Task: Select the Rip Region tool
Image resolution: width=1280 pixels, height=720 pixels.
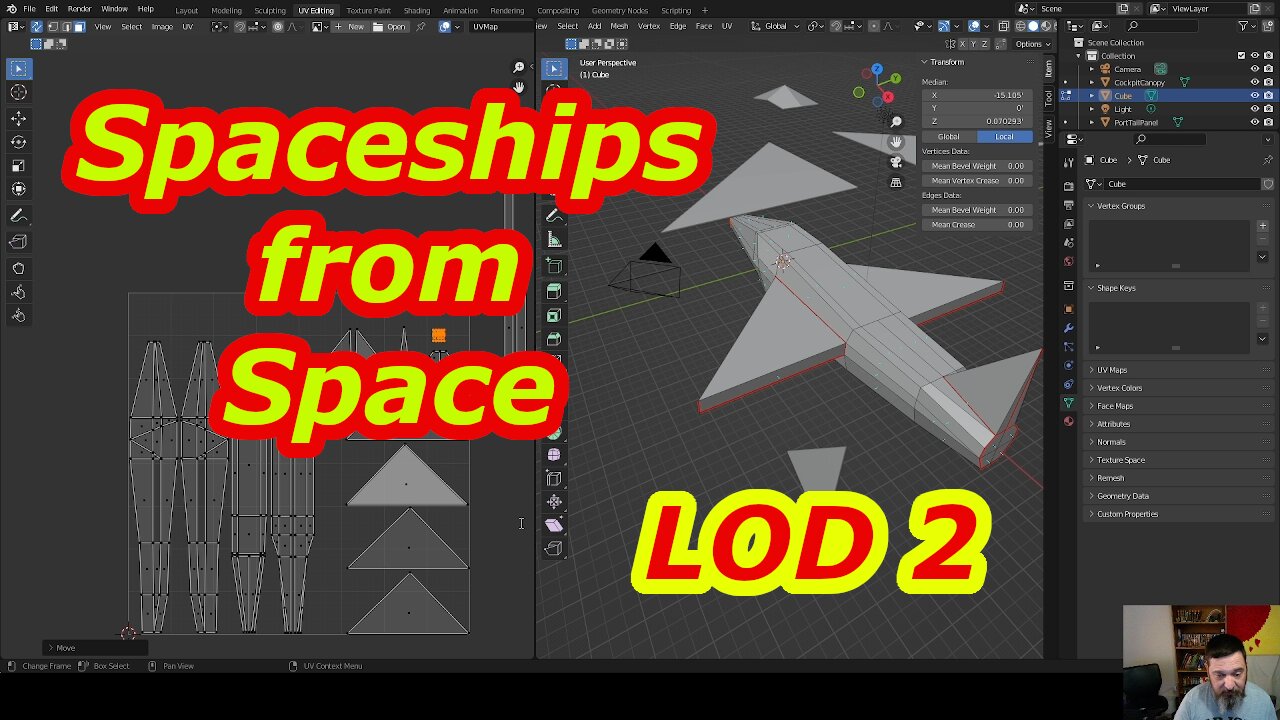Action: coord(554,548)
